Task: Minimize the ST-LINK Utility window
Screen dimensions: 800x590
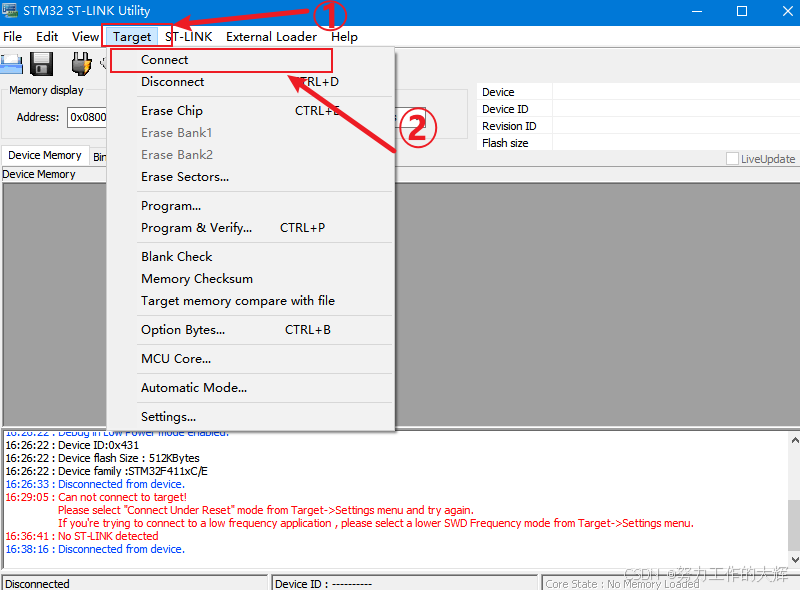Action: point(697,11)
